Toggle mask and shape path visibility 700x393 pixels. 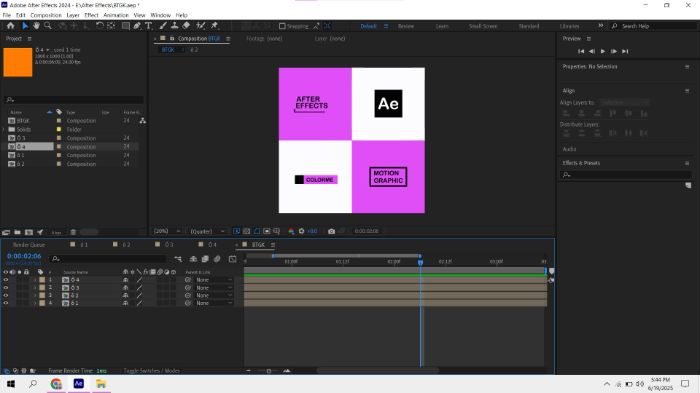pos(257,231)
